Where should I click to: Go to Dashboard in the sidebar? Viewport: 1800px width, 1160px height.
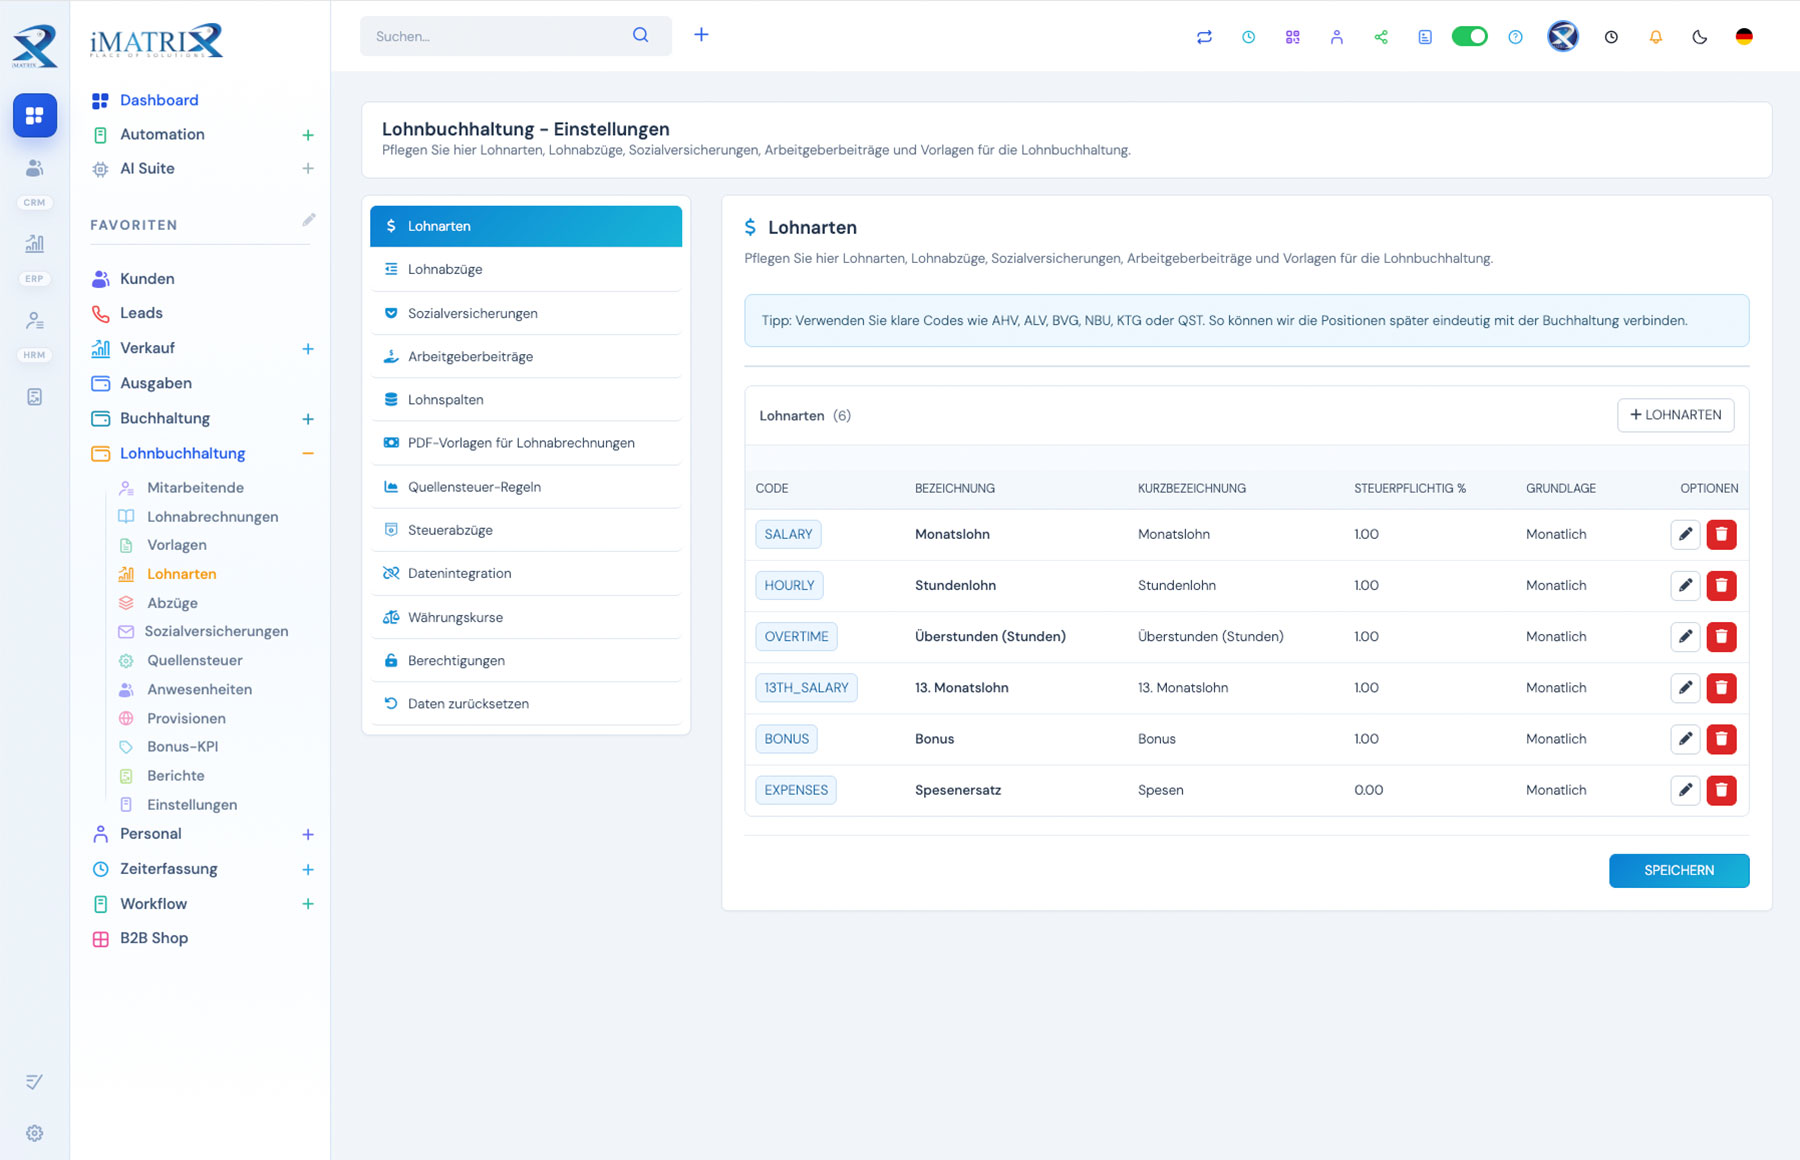159,100
